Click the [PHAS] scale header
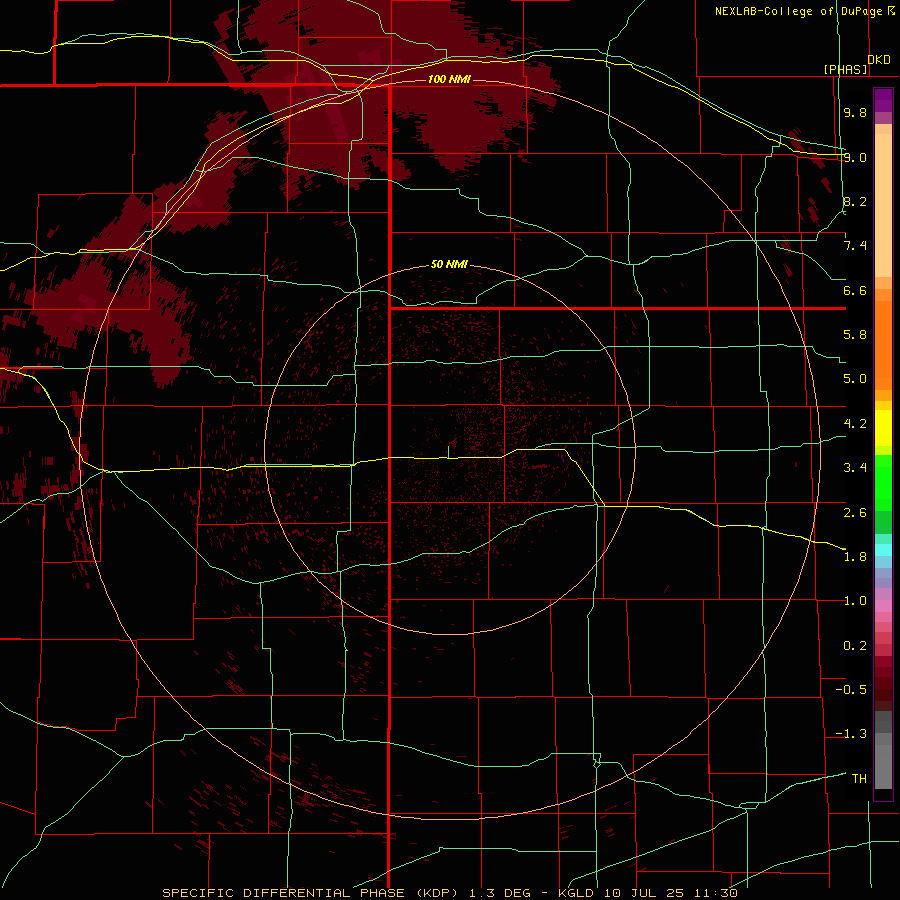The height and width of the screenshot is (900, 900). (x=845, y=69)
